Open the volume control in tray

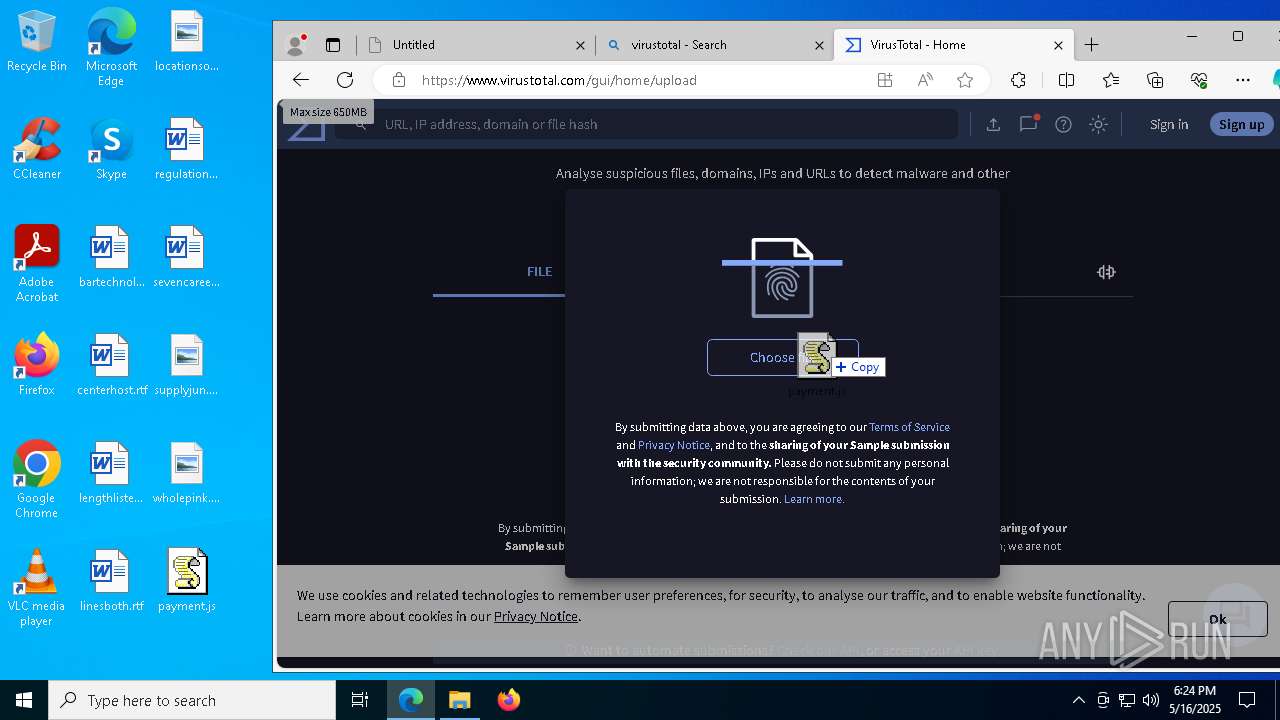tap(1151, 700)
